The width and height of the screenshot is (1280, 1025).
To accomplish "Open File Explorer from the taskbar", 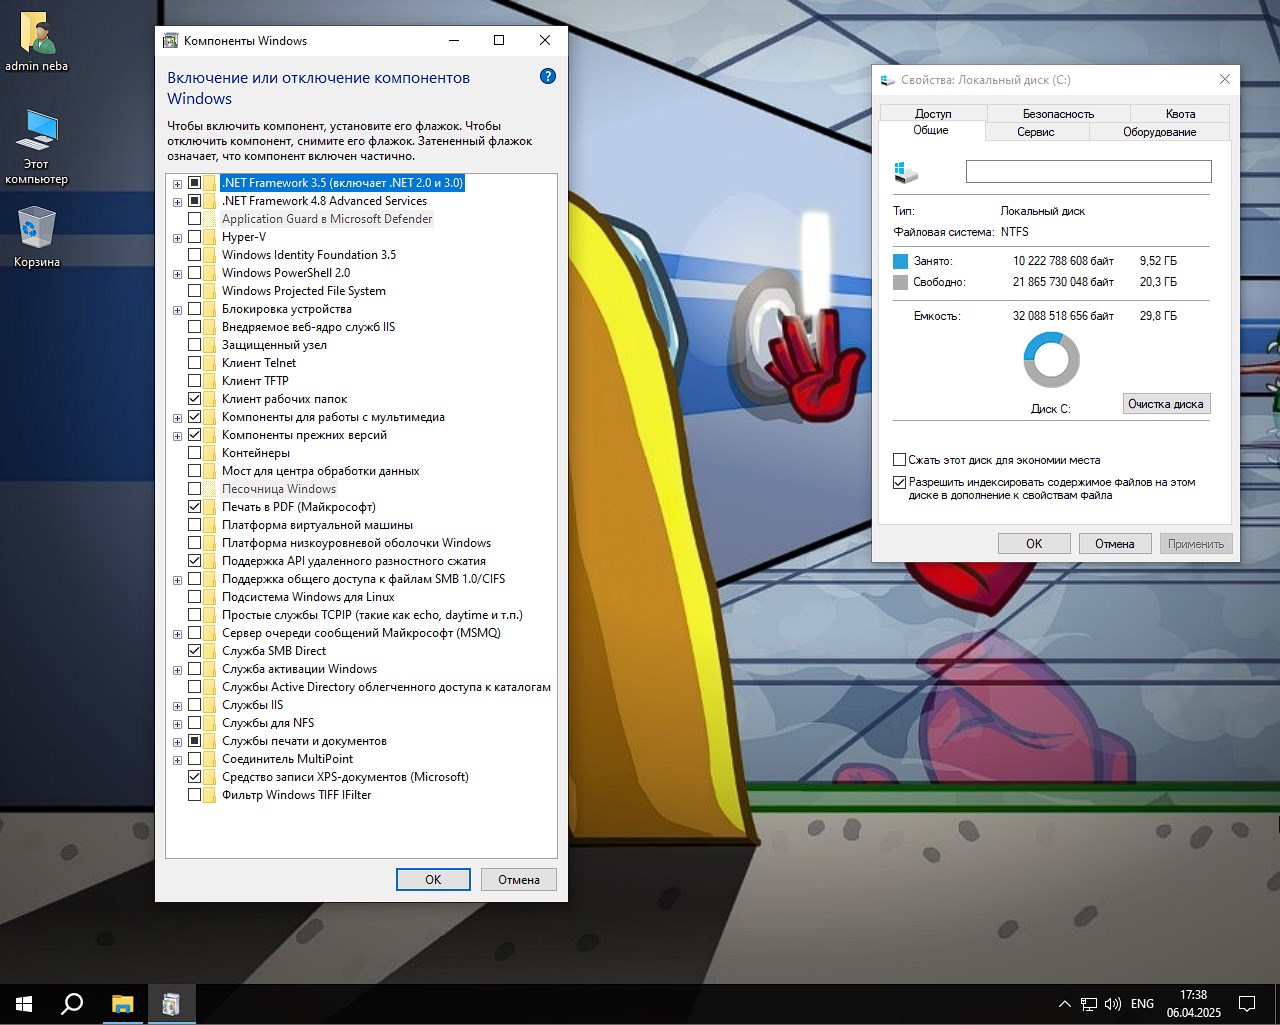I will click(x=122, y=1004).
